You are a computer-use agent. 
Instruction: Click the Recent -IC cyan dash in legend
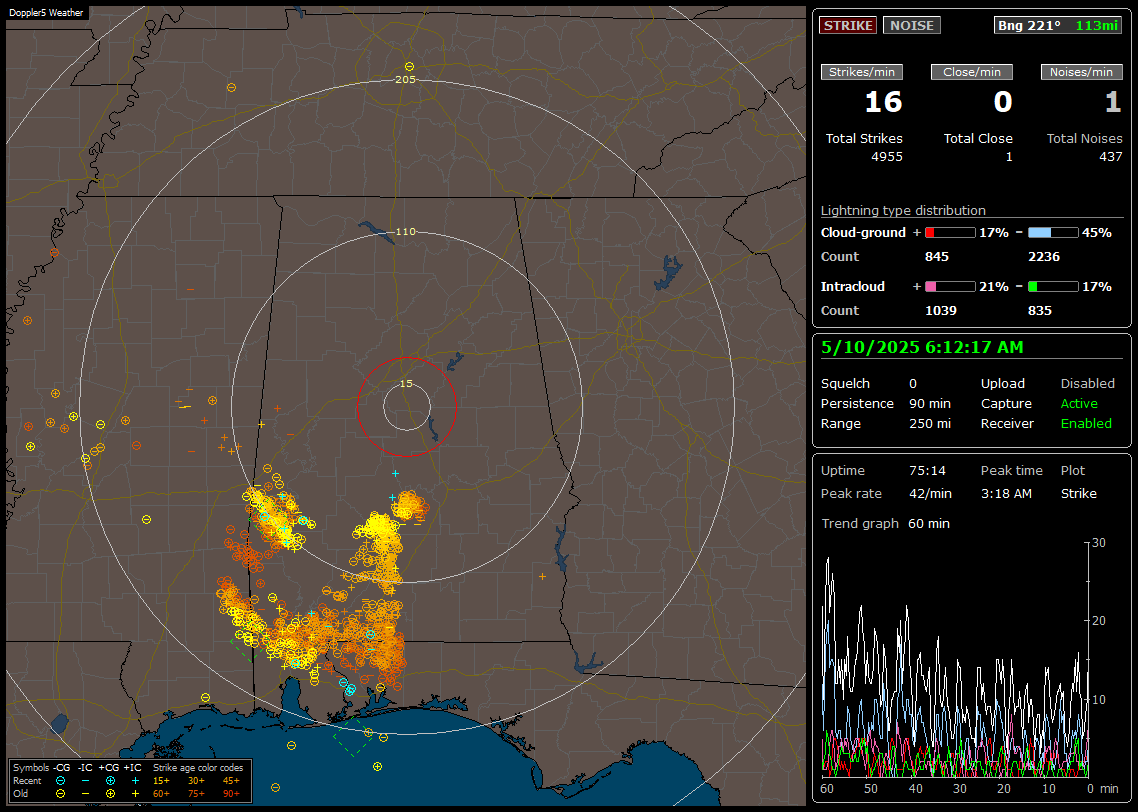click(86, 781)
